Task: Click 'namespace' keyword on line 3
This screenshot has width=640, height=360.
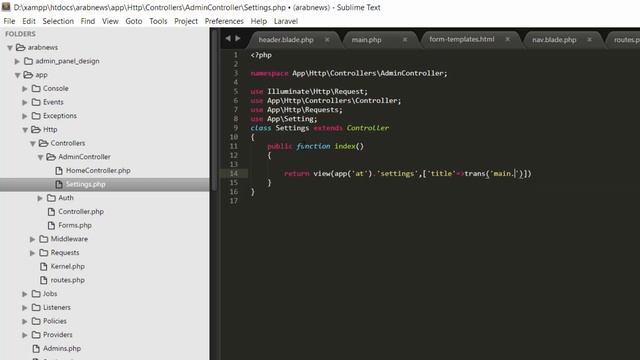Action: click(269, 73)
